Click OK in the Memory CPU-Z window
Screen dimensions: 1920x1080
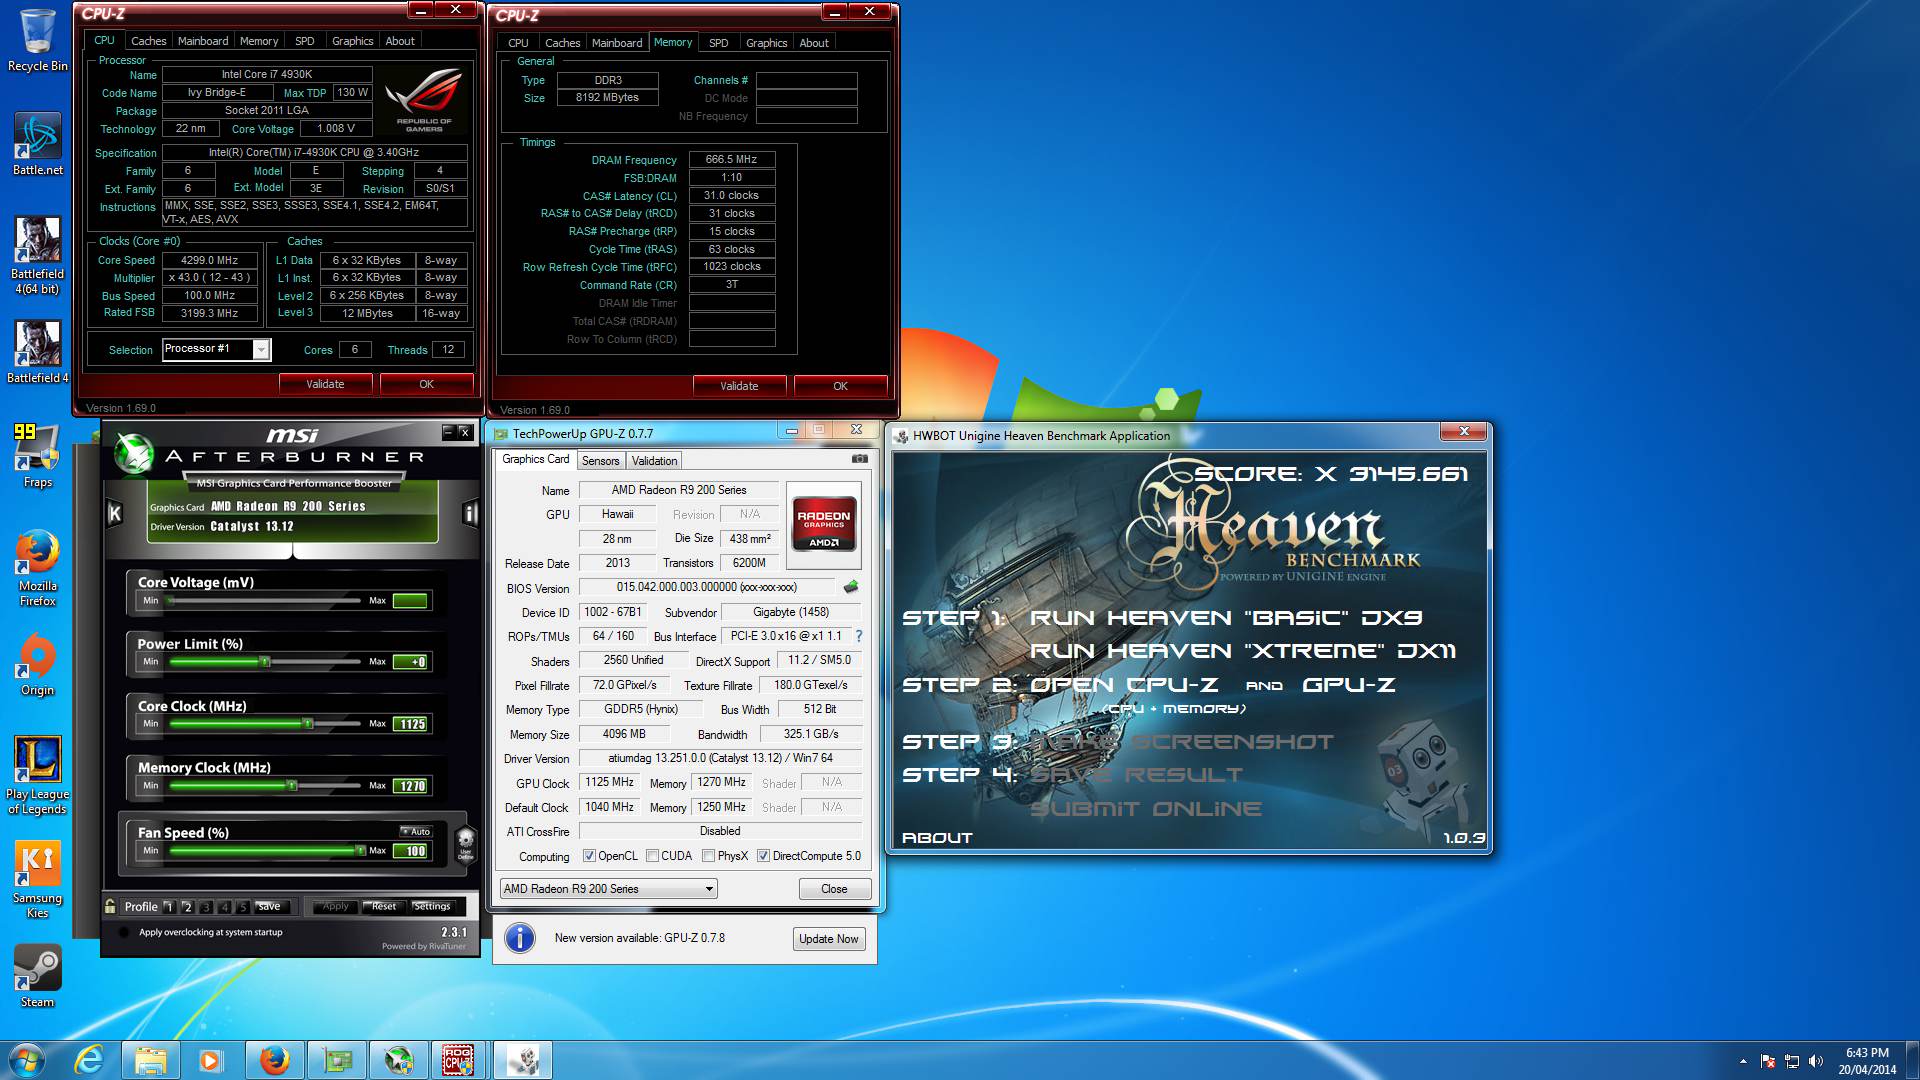pyautogui.click(x=840, y=386)
